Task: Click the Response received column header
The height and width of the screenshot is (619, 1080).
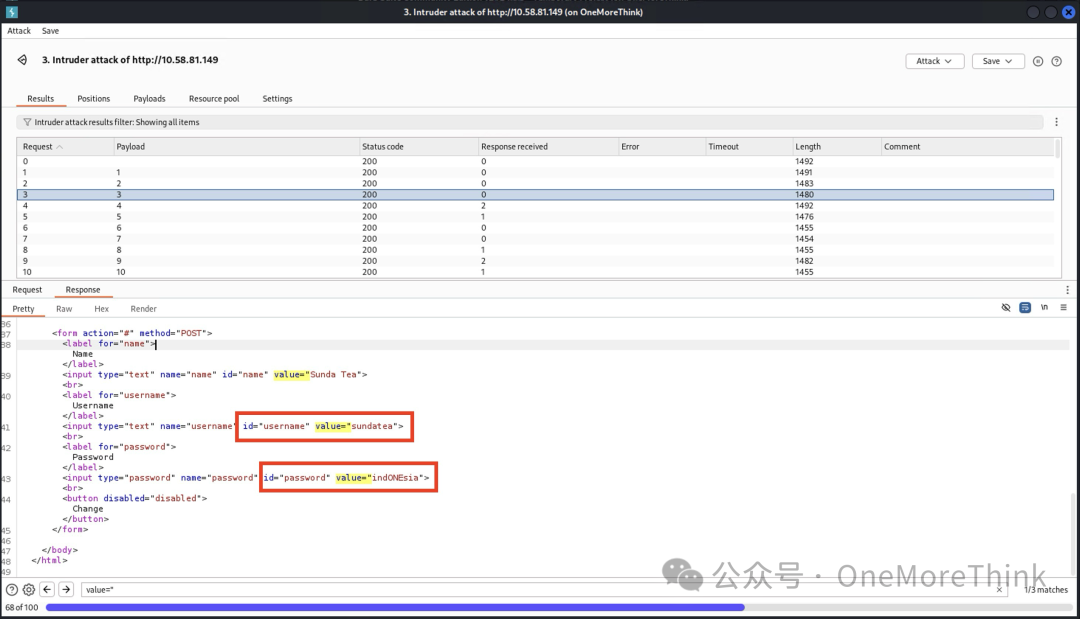Action: (x=548, y=147)
